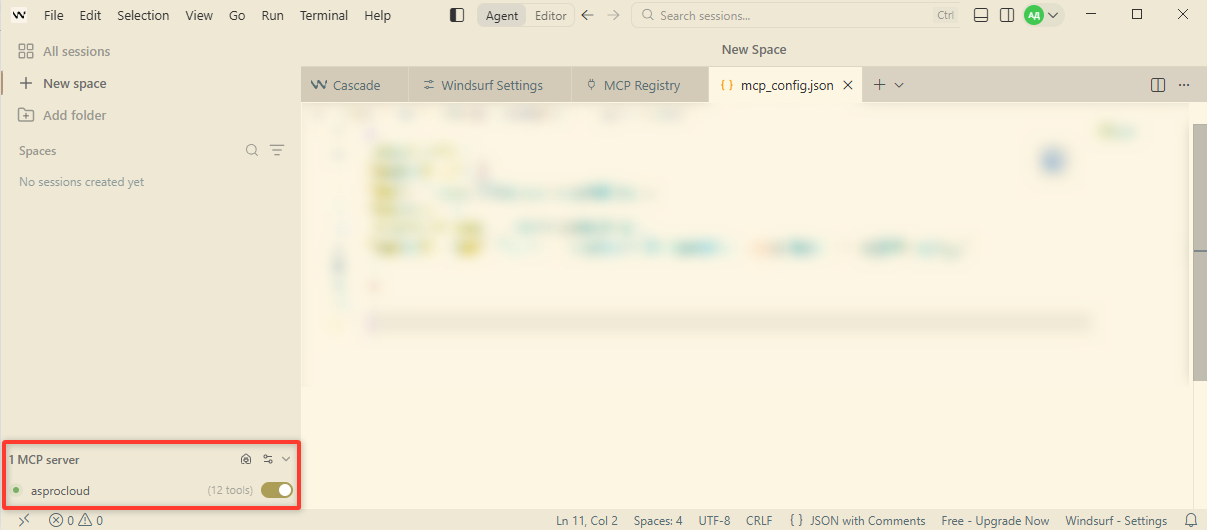The width and height of the screenshot is (1207, 530).
Task: Switch to Agent mode
Action: (502, 15)
